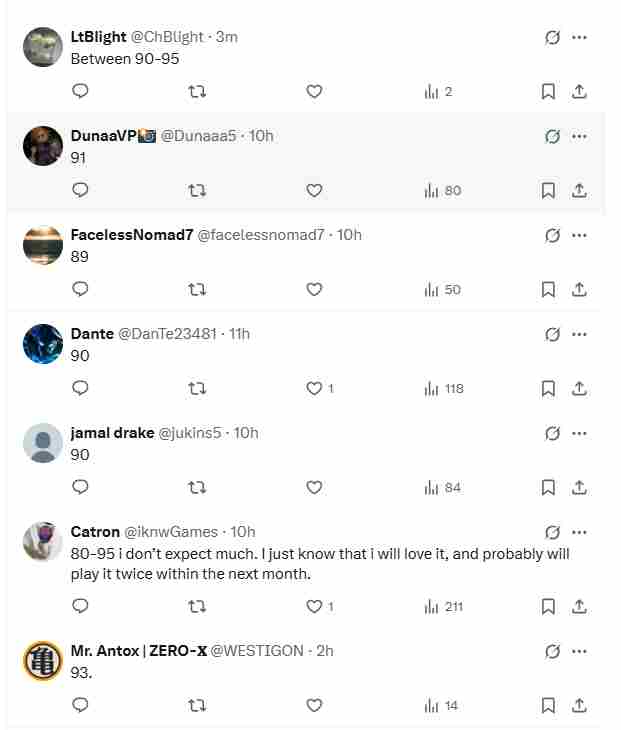Open more menu on Mr. Antox's tweet

(579, 651)
